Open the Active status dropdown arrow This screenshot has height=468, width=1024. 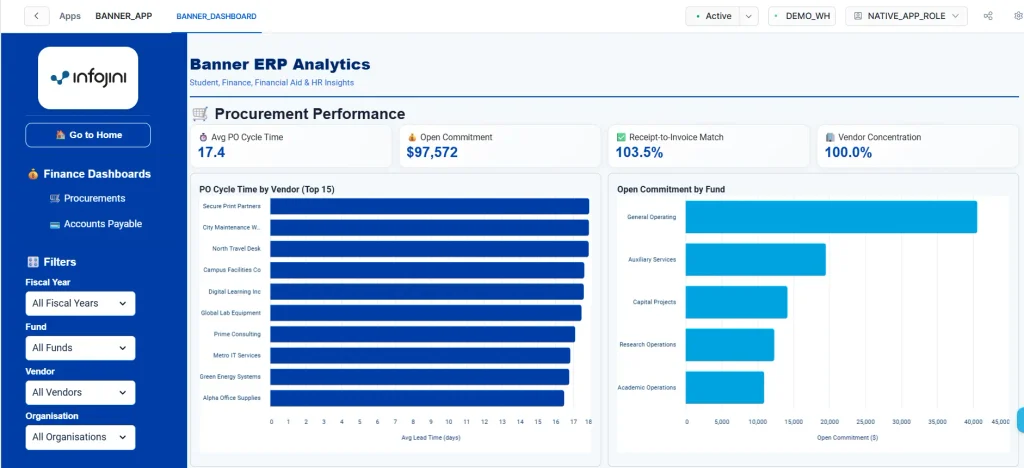click(749, 16)
